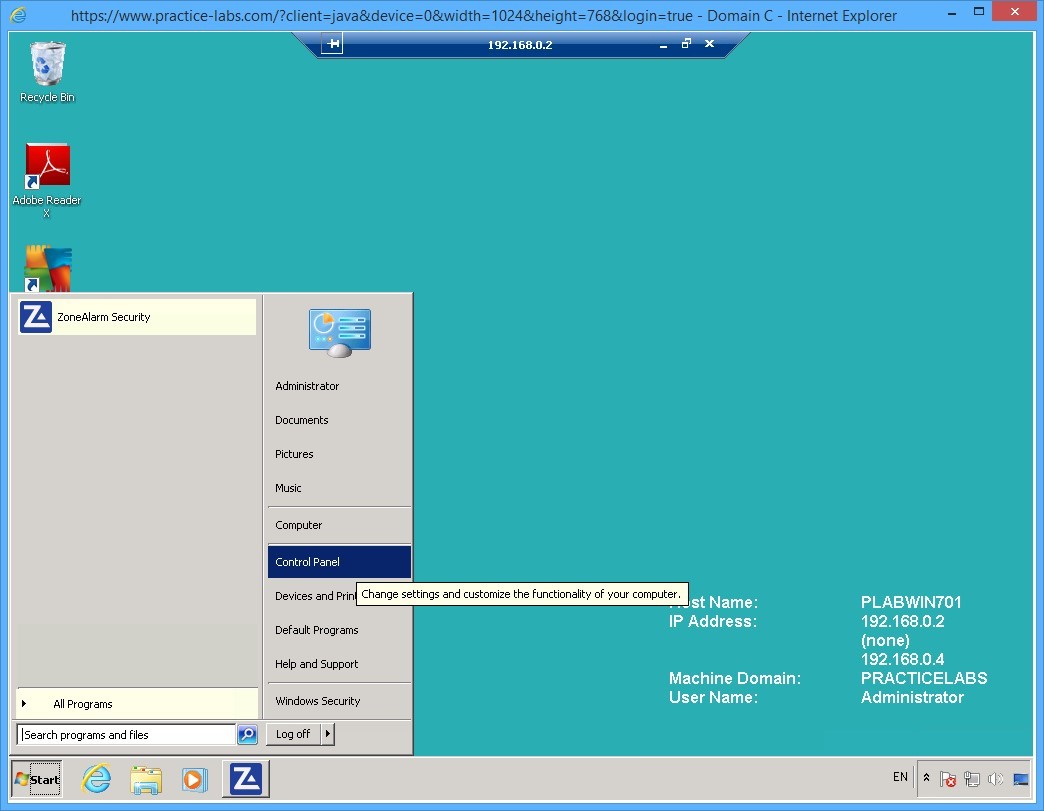Open the Recycle Bin
Screen dimensions: 1044x811
46,62
